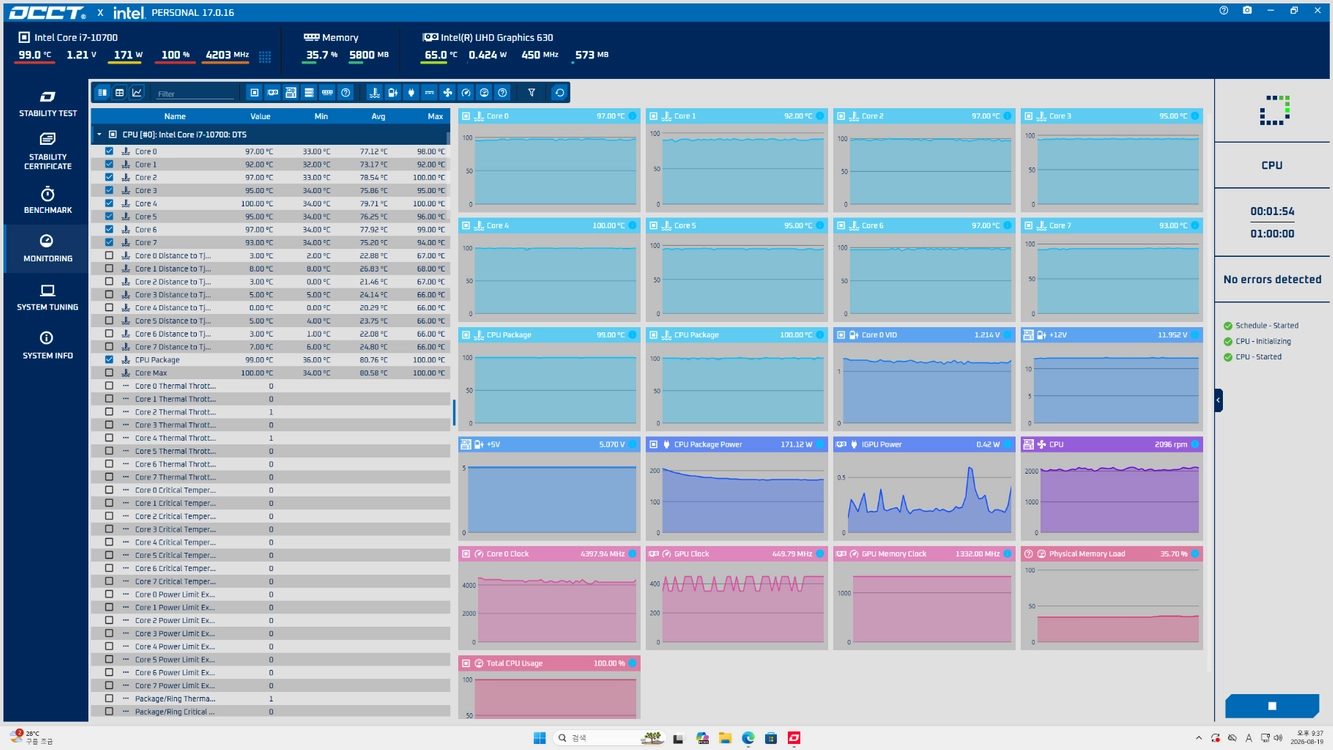Click the Windows taskbar search box
The width and height of the screenshot is (1333, 750).
(609, 738)
